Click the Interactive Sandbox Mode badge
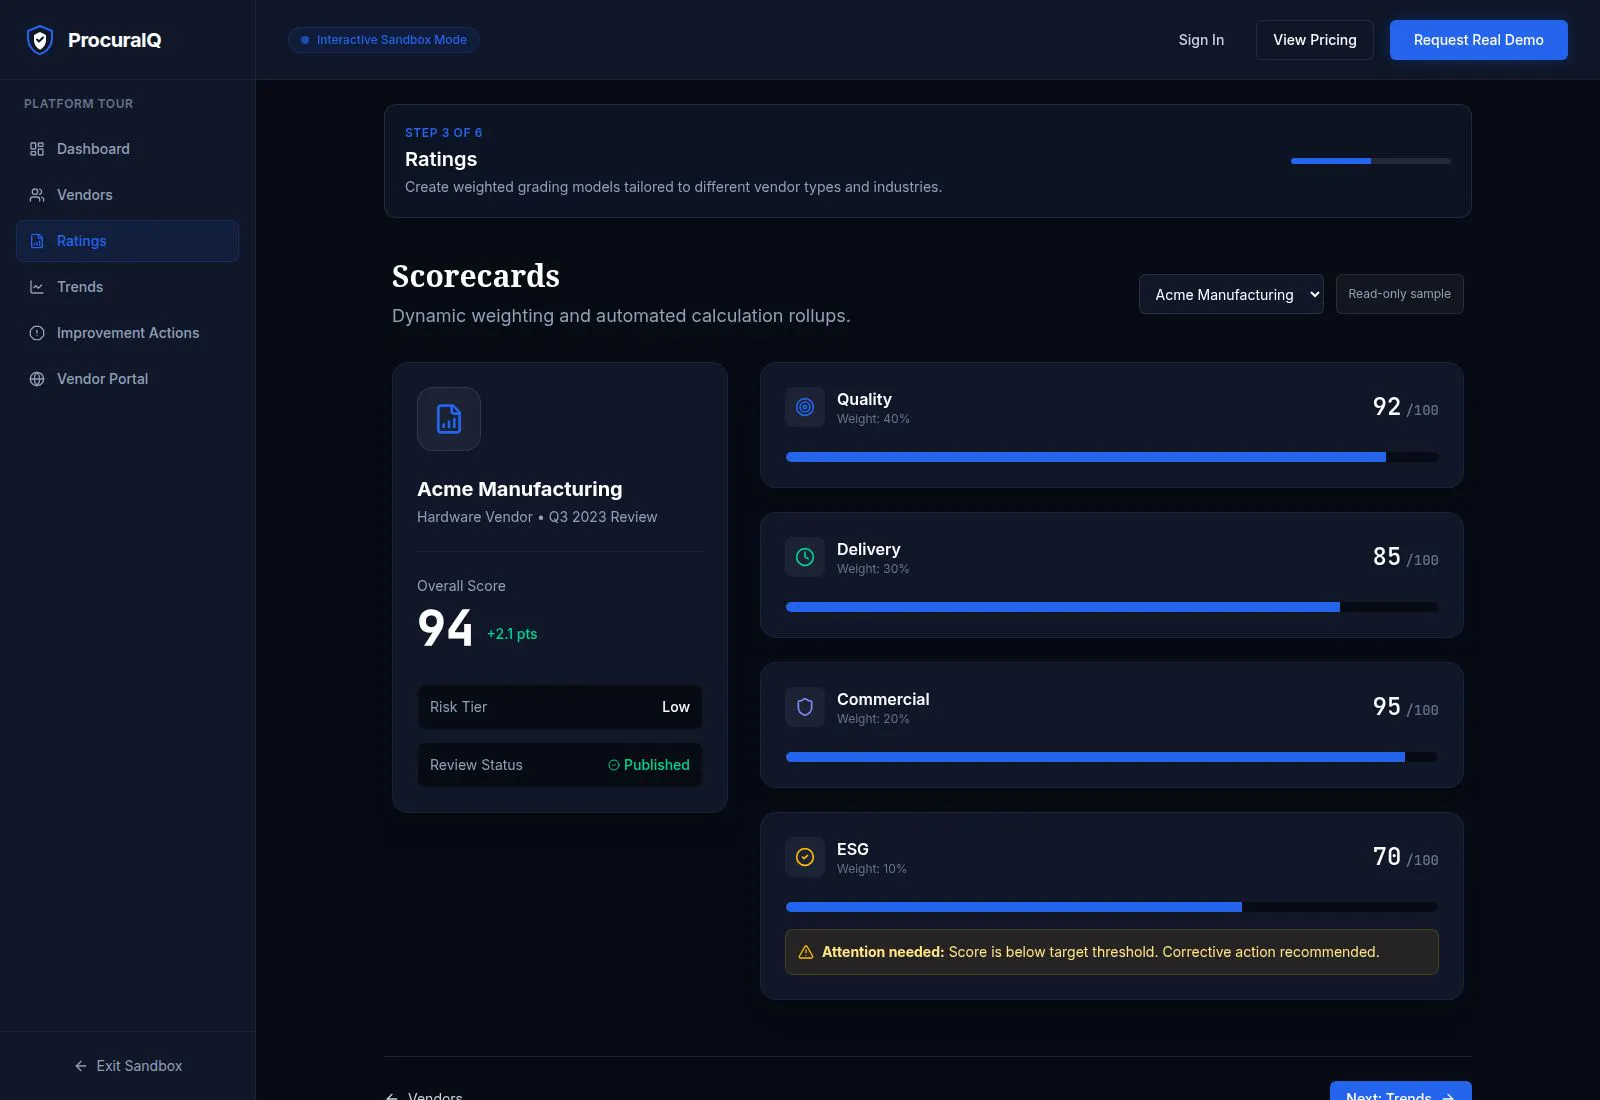Screen dimensions: 1600x1100 coord(384,40)
